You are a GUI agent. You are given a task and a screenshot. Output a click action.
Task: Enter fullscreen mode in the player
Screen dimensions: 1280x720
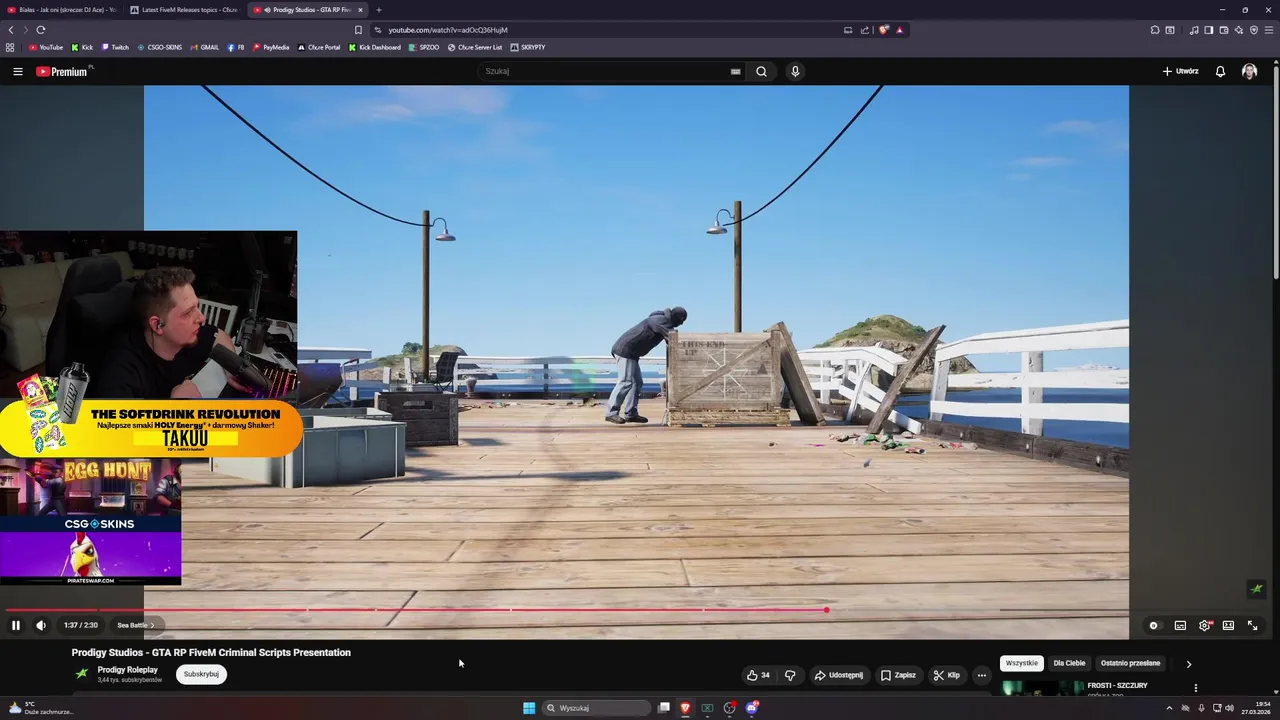(x=1252, y=625)
